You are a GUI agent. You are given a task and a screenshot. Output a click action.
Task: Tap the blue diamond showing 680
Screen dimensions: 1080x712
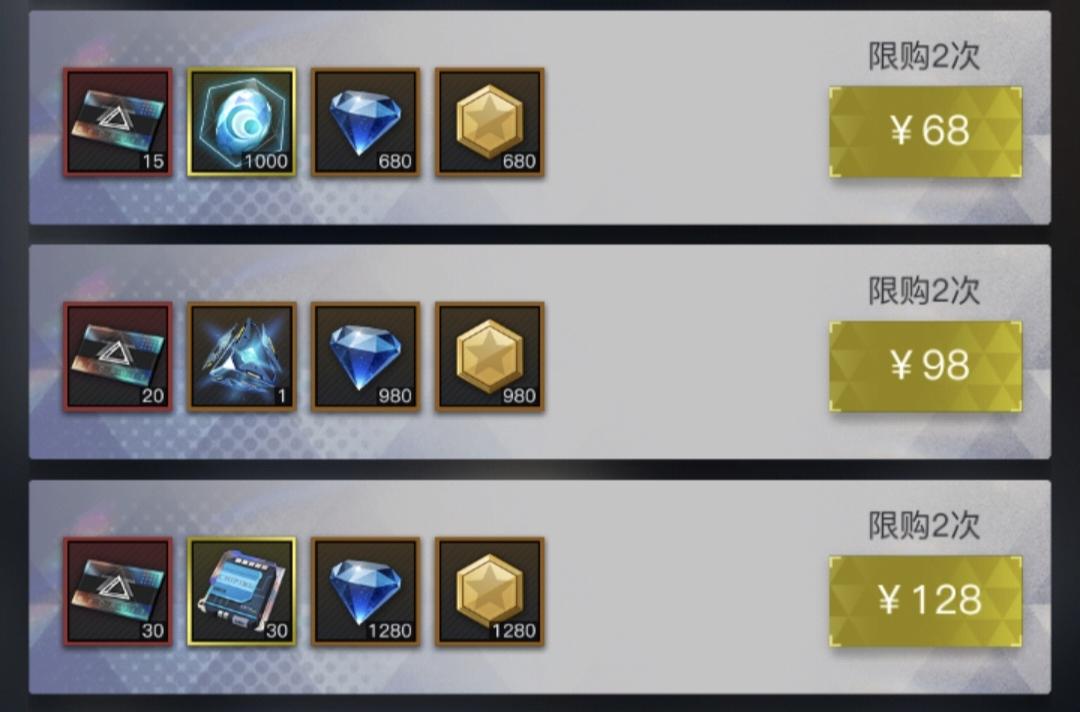click(x=366, y=122)
